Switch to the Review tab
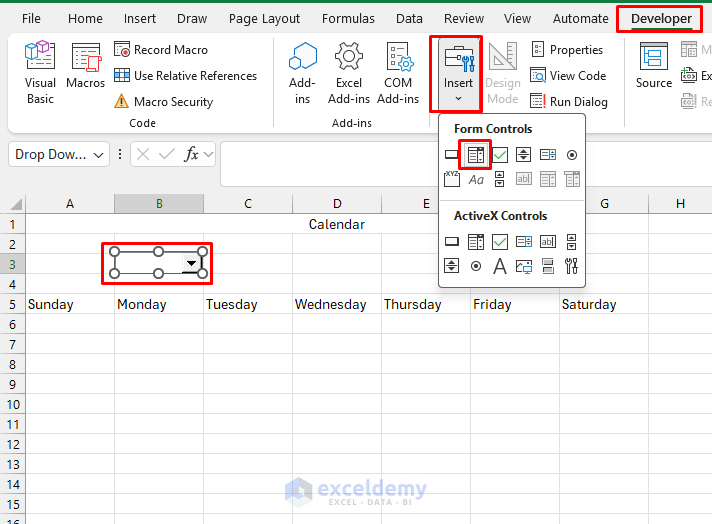 (x=464, y=19)
